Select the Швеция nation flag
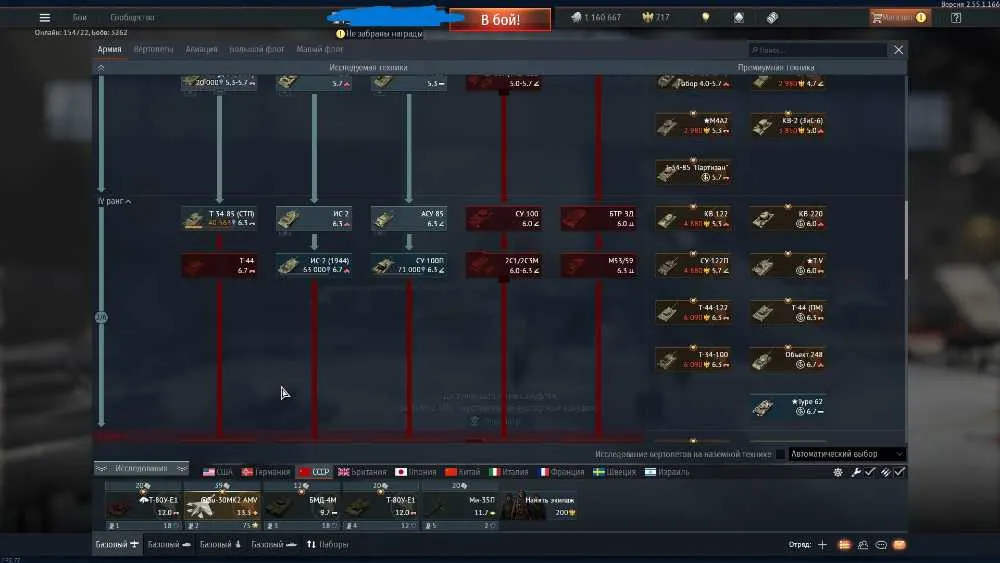 (x=614, y=472)
